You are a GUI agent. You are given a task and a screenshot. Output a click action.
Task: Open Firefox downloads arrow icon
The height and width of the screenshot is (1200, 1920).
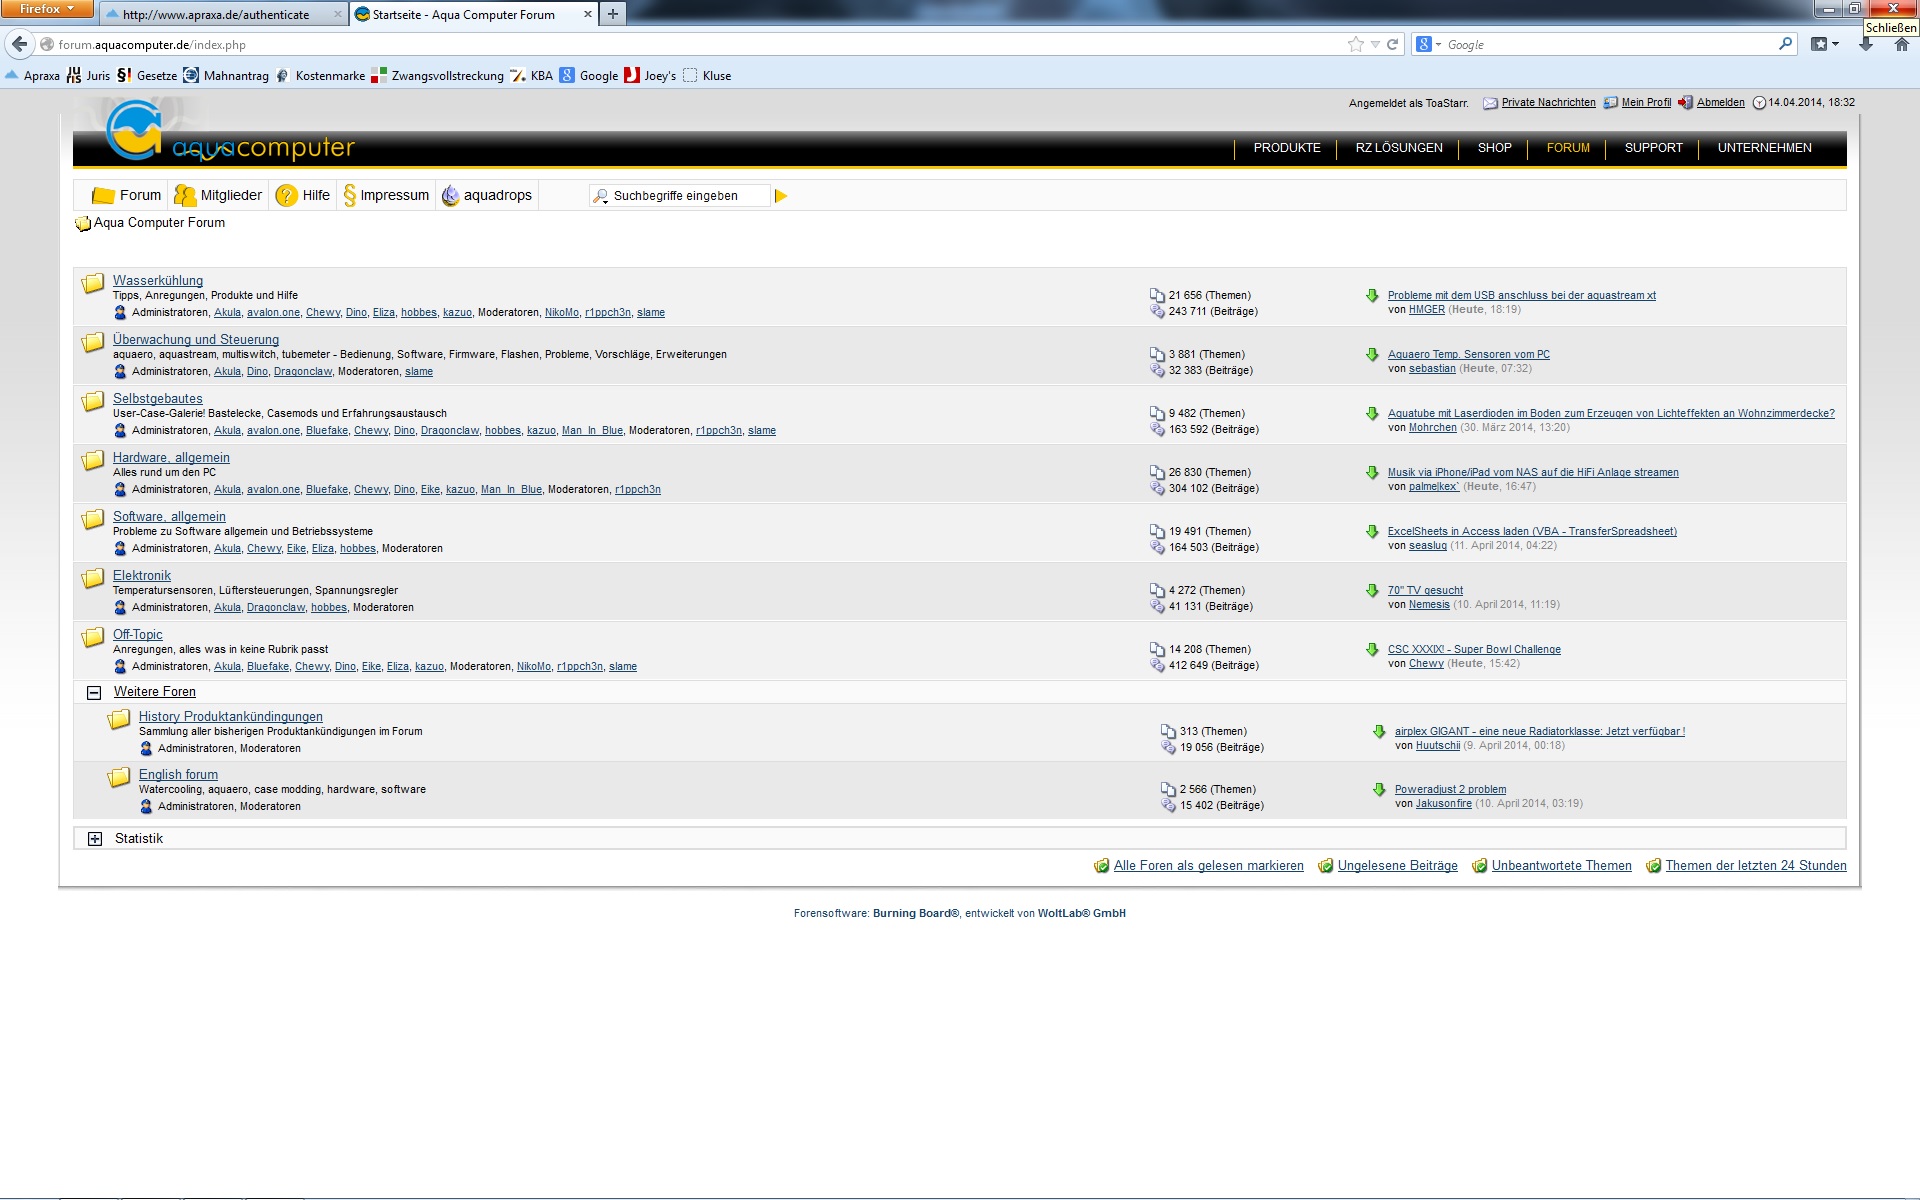pos(1866,44)
